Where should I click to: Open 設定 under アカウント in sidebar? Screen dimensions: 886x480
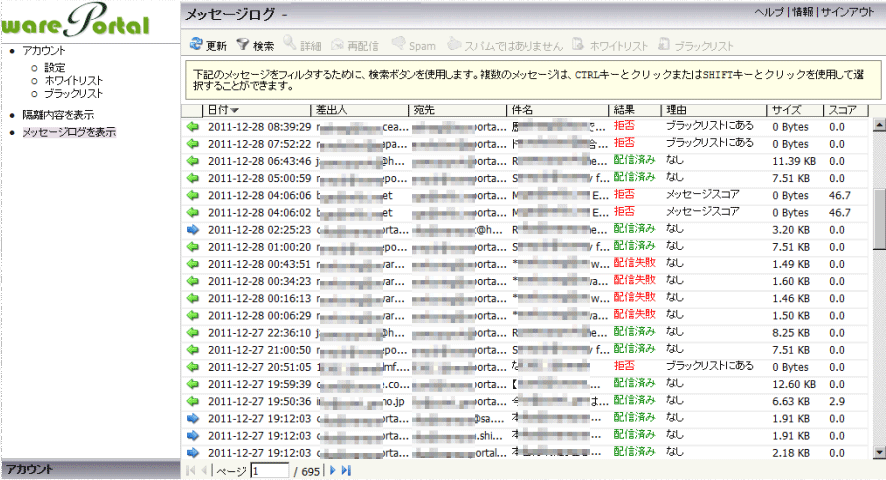tap(55, 67)
